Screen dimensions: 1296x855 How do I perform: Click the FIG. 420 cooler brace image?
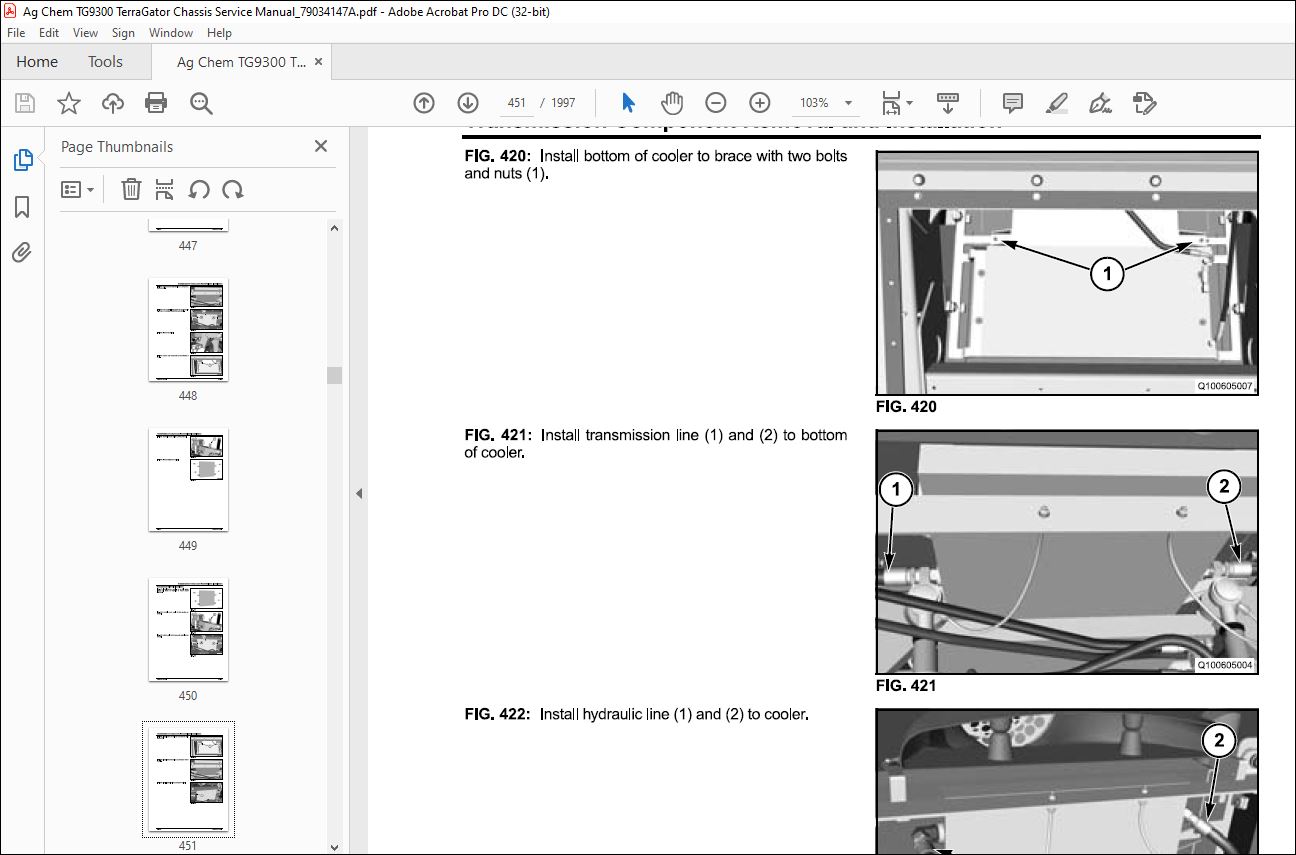coord(1067,273)
